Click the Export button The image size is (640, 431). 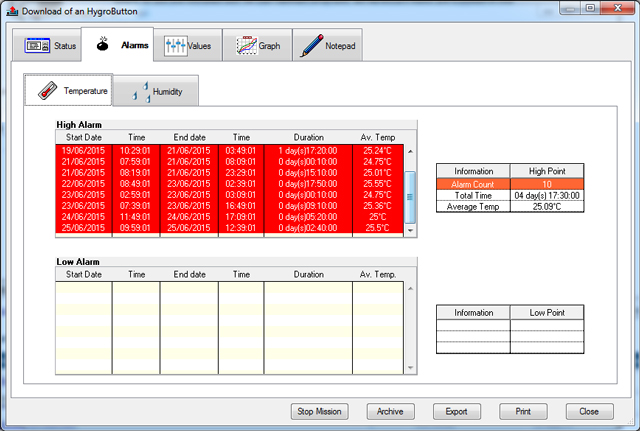[x=456, y=411]
